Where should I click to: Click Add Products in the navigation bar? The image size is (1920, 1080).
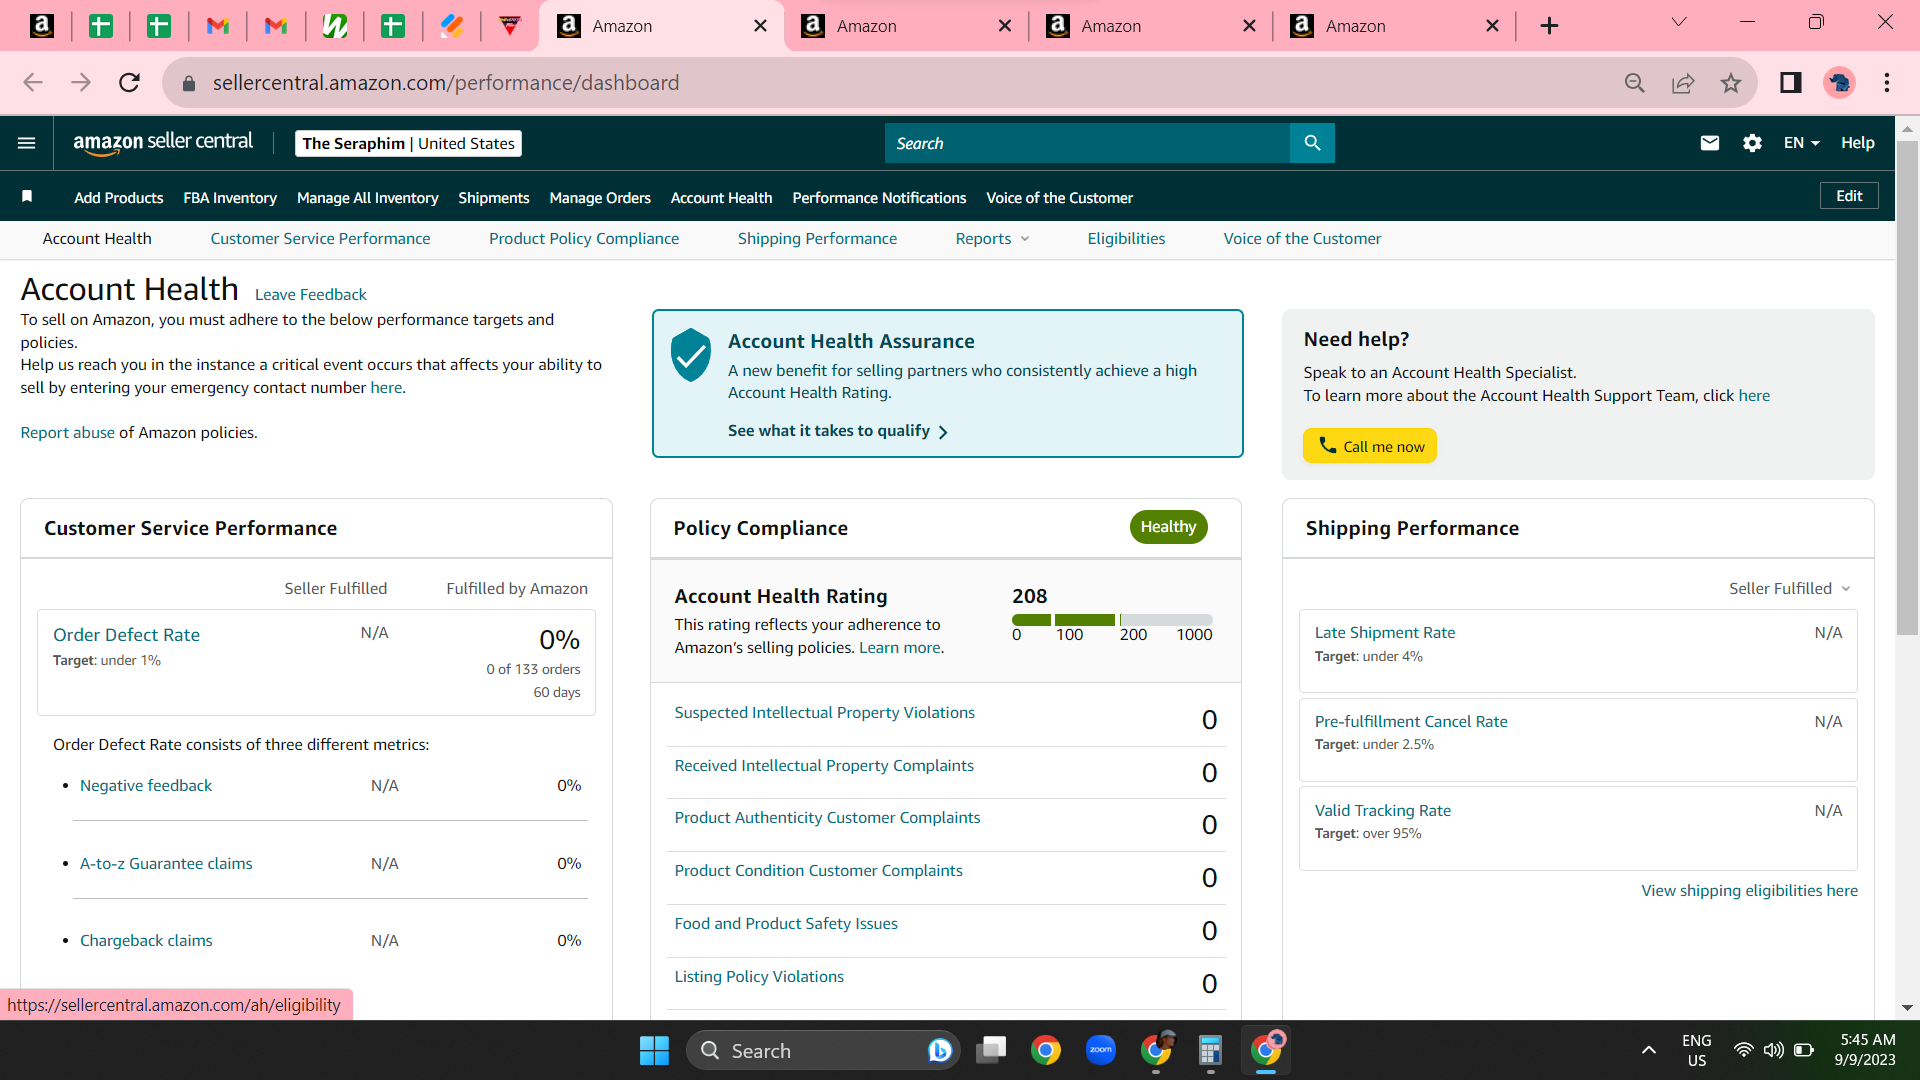click(x=118, y=198)
